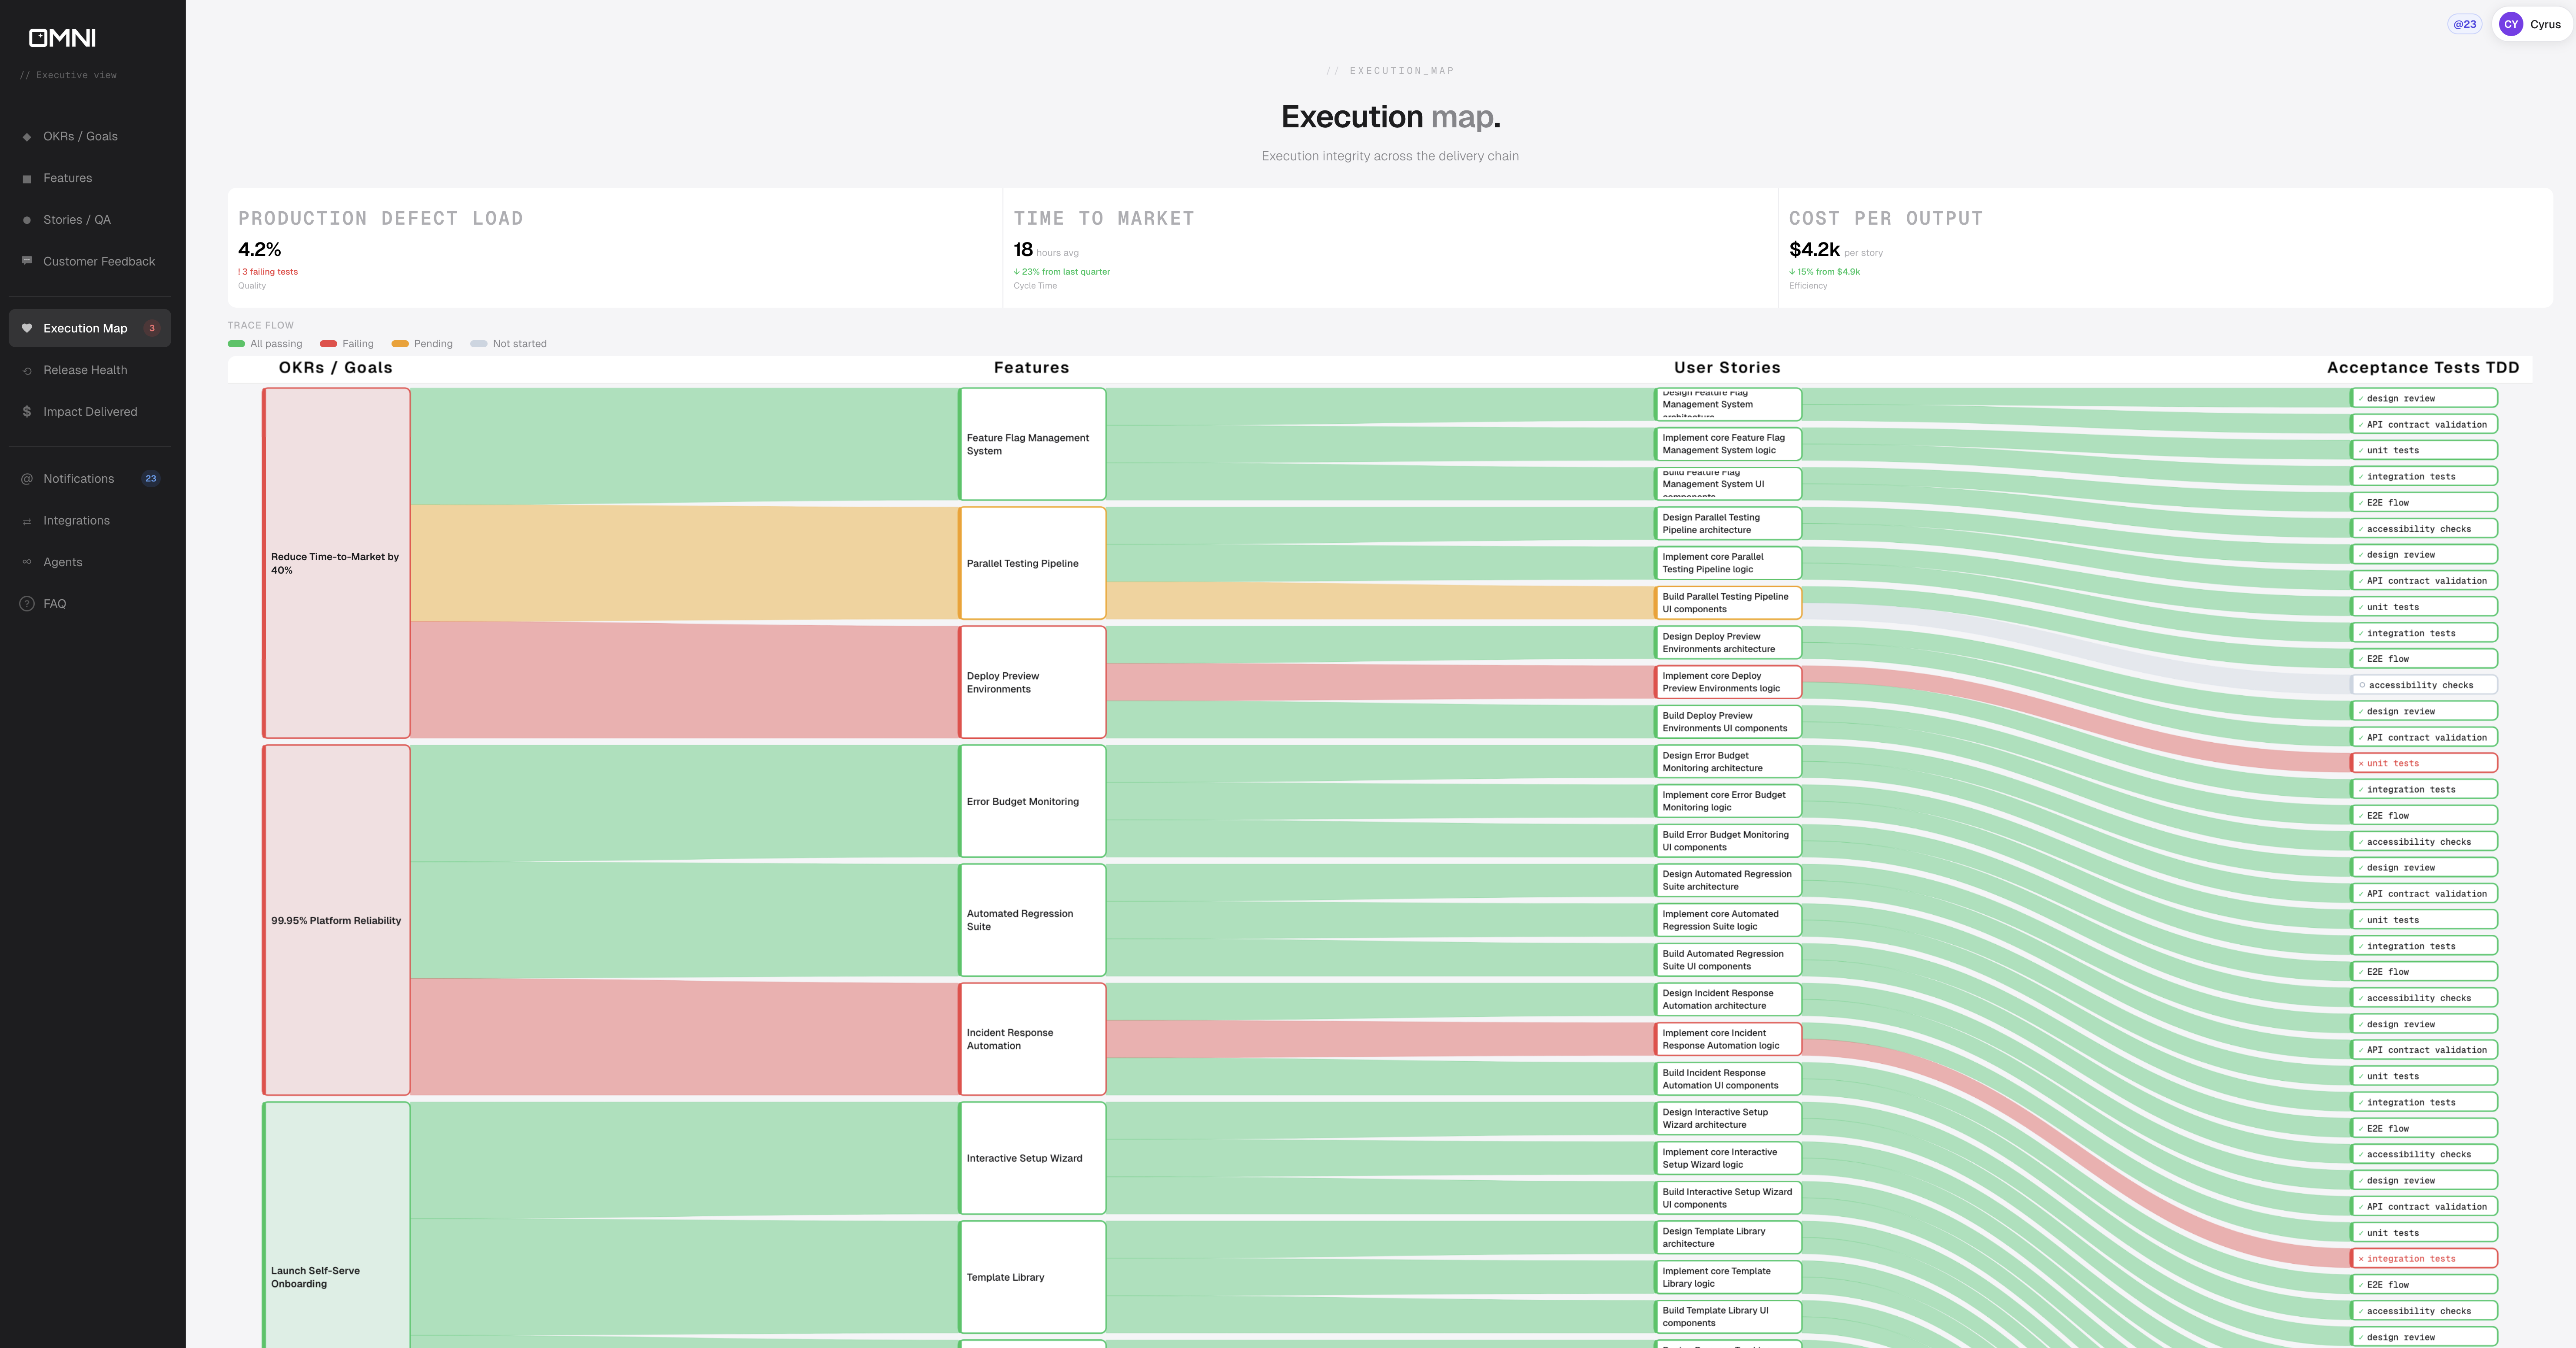
Task: Click the OKRs / Goals diamond icon
Action: (x=27, y=137)
